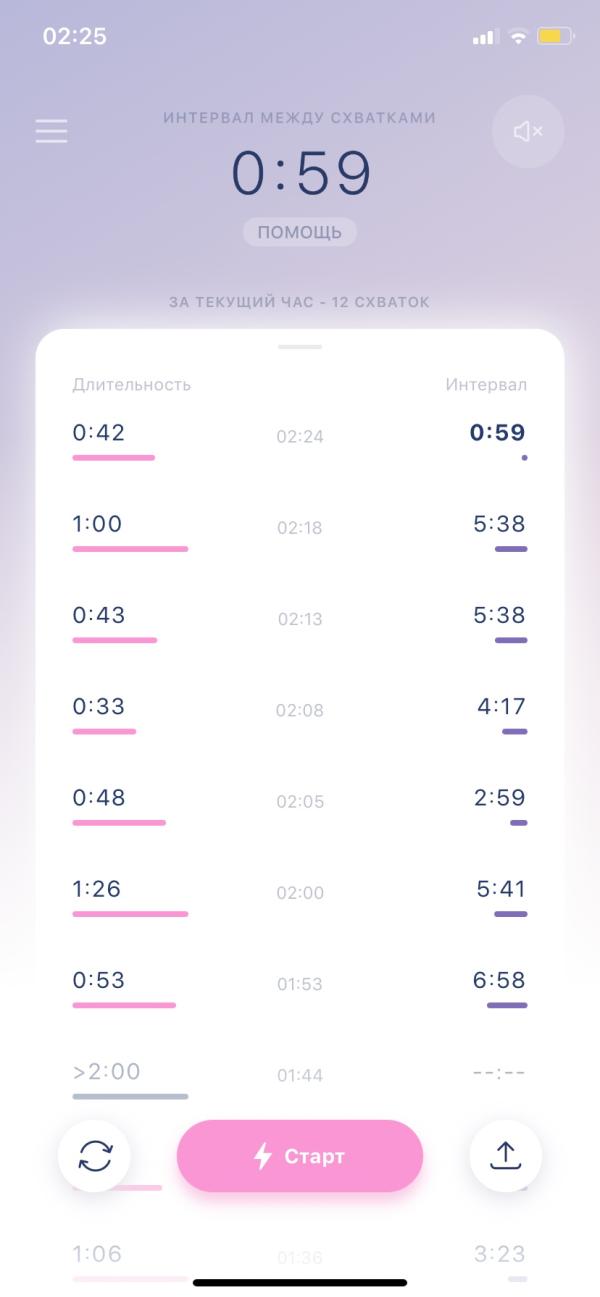This screenshot has width=600, height=1297.
Task: Open the hamburger menu
Action: point(51,131)
